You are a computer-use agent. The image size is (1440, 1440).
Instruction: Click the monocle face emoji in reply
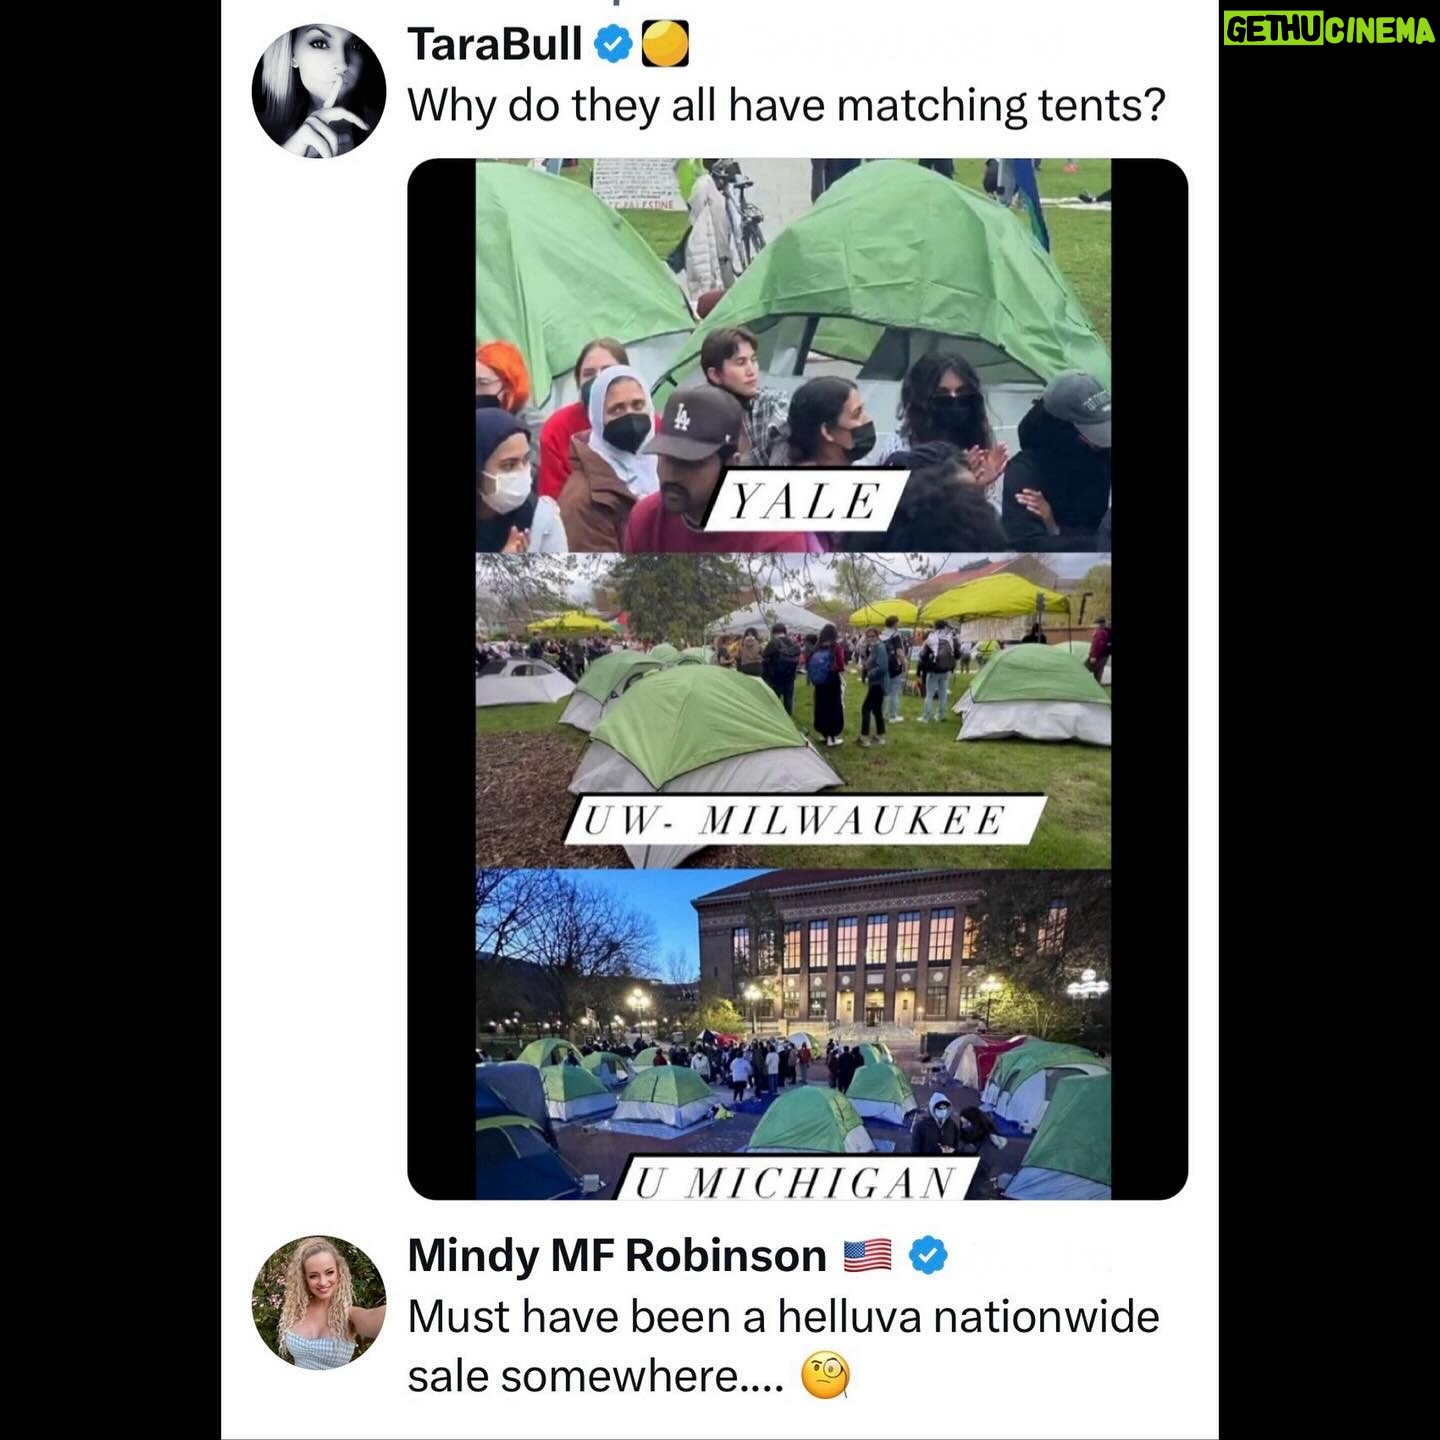(x=825, y=1377)
